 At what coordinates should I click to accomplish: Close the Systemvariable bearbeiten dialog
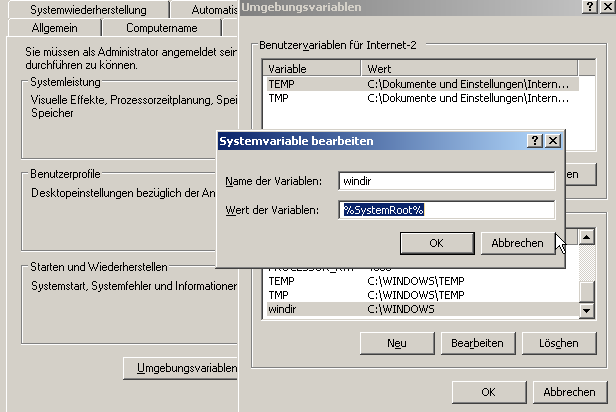tap(552, 141)
